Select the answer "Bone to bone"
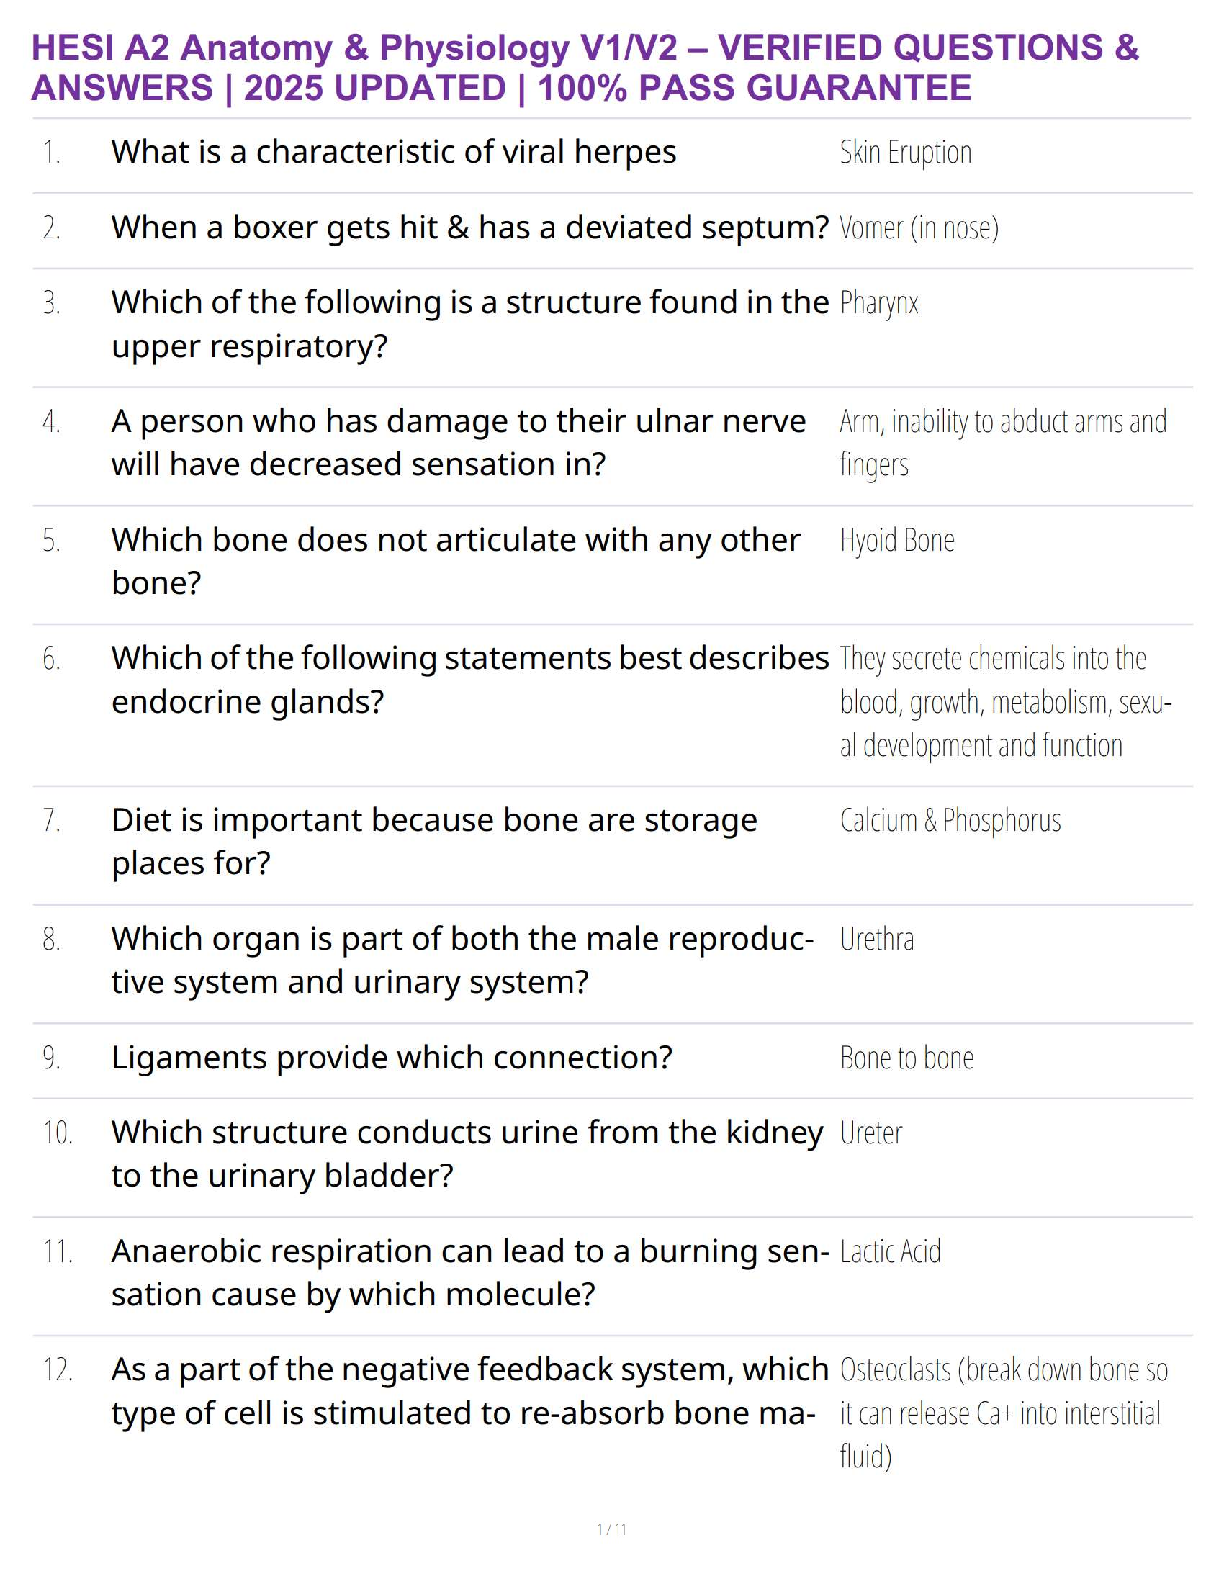1224x1584 pixels. coord(906,1058)
